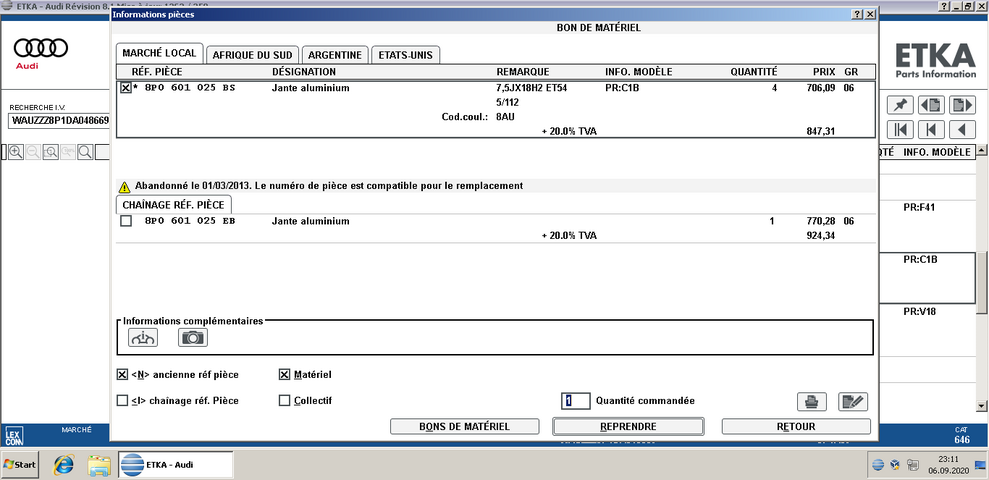Click plain left arrow back icon

pyautogui.click(x=963, y=129)
